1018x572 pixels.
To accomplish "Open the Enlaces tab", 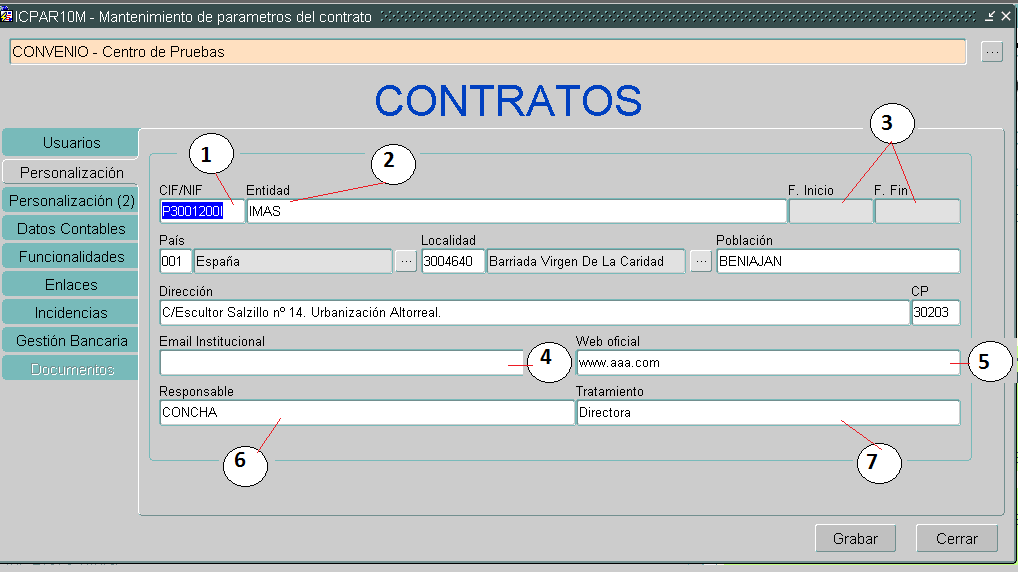I will pos(71,284).
